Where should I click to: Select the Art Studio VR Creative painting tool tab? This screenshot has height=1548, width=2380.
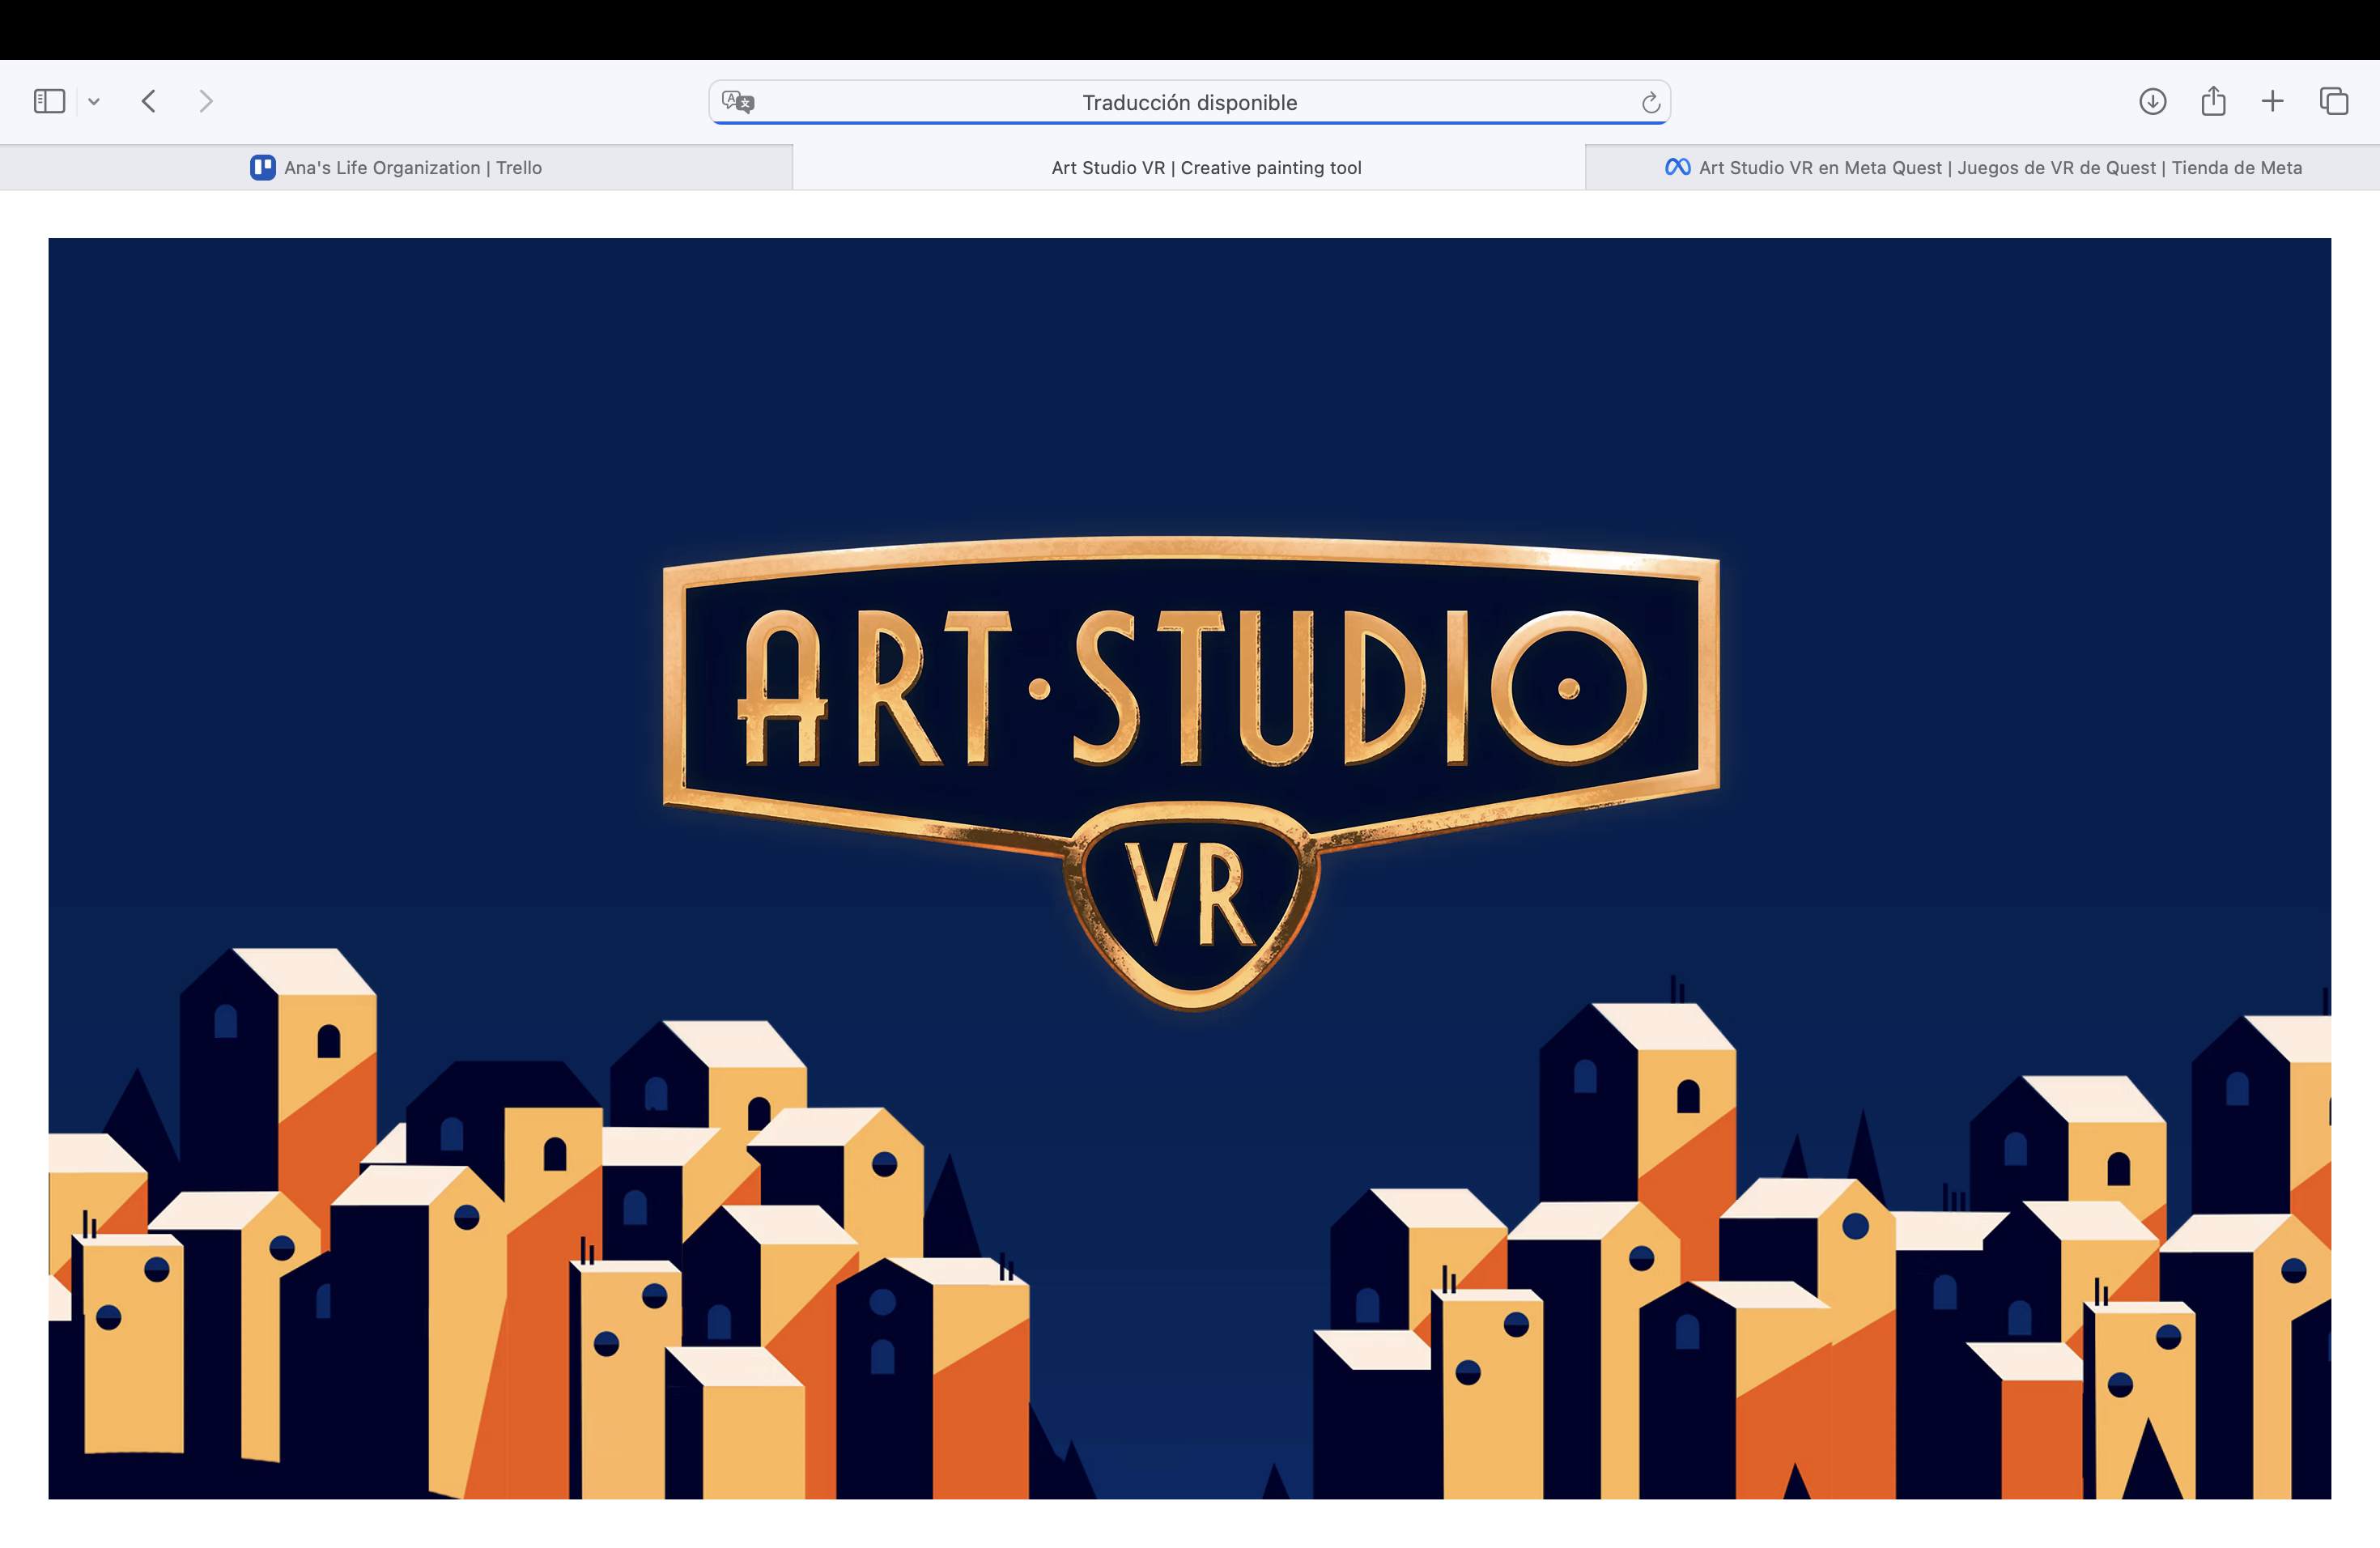pos(1206,168)
